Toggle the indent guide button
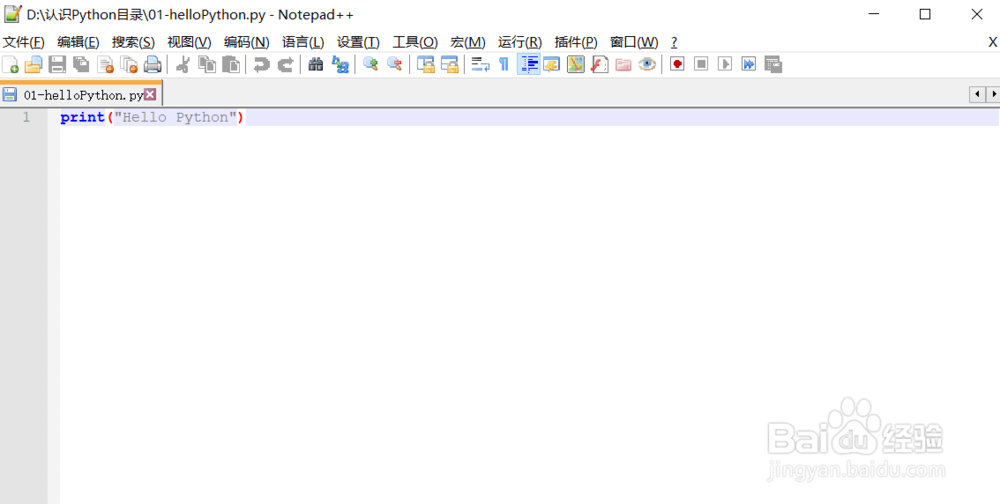Viewport: 1000px width, 504px height. pos(529,64)
